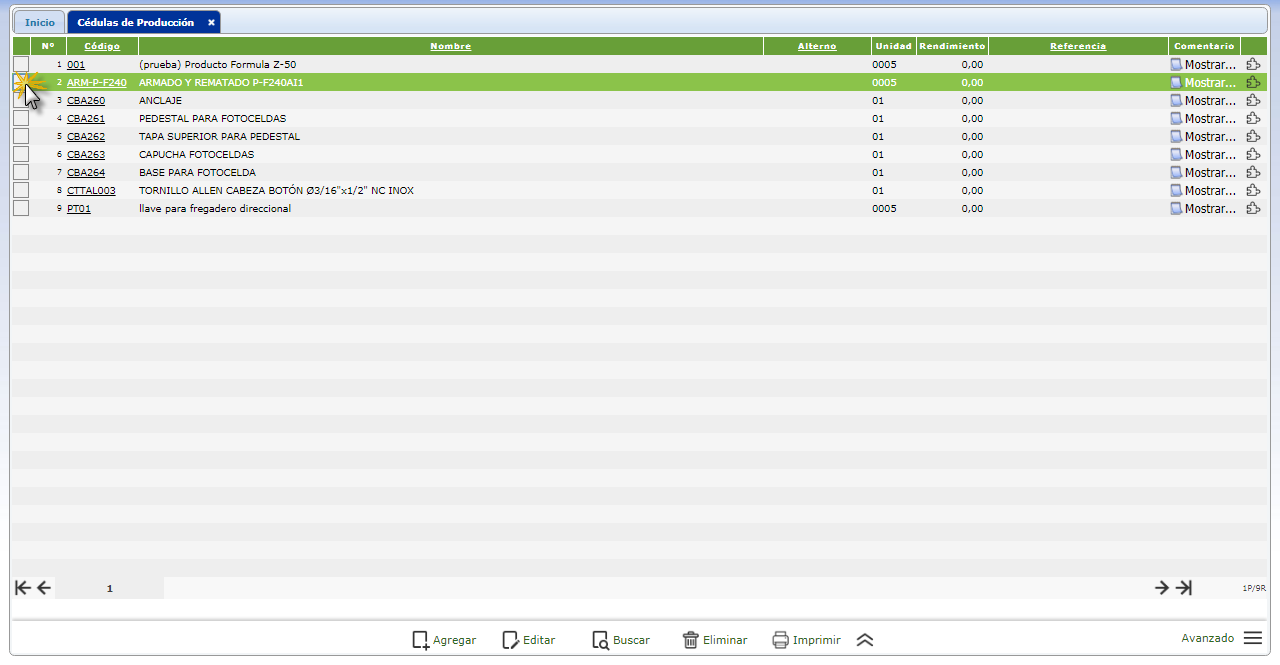
Task: Click the Rendimiento column header
Action: pyautogui.click(x=952, y=46)
